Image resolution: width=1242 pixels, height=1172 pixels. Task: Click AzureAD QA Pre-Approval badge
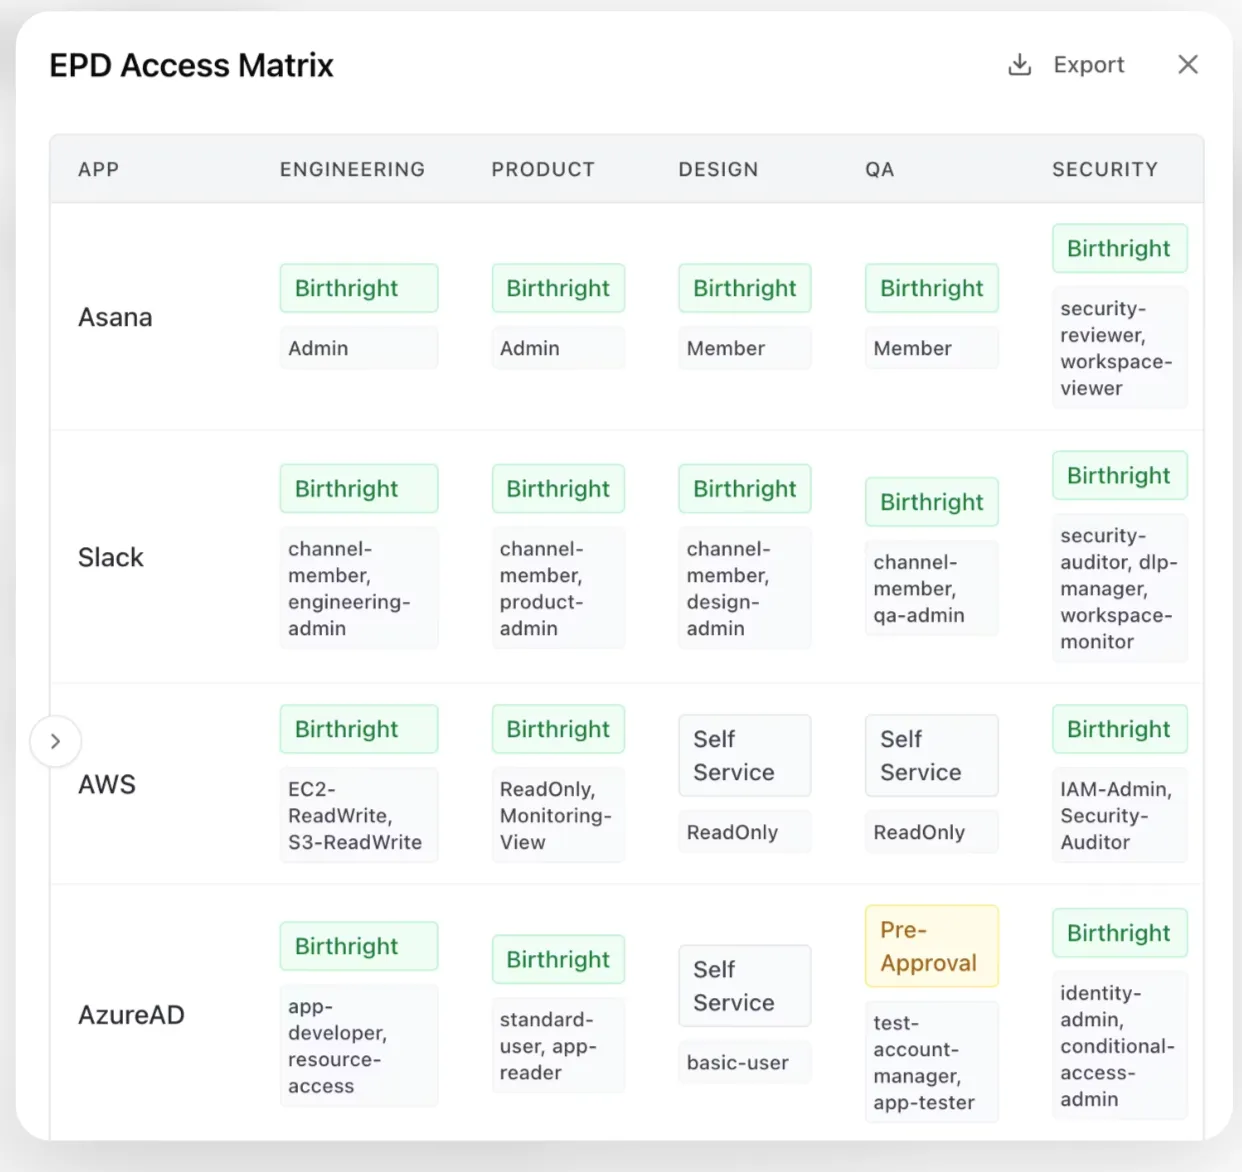click(x=932, y=946)
